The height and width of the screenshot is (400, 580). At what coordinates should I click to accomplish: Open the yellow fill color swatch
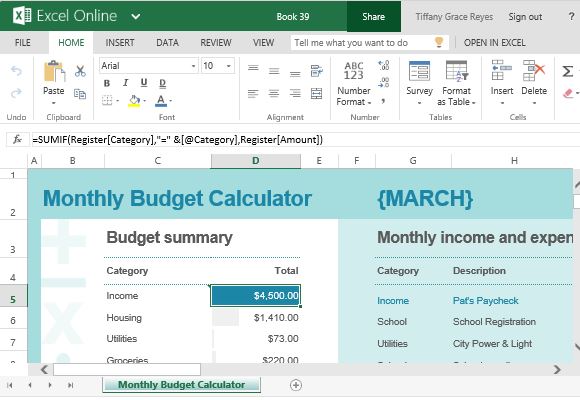coord(134,101)
